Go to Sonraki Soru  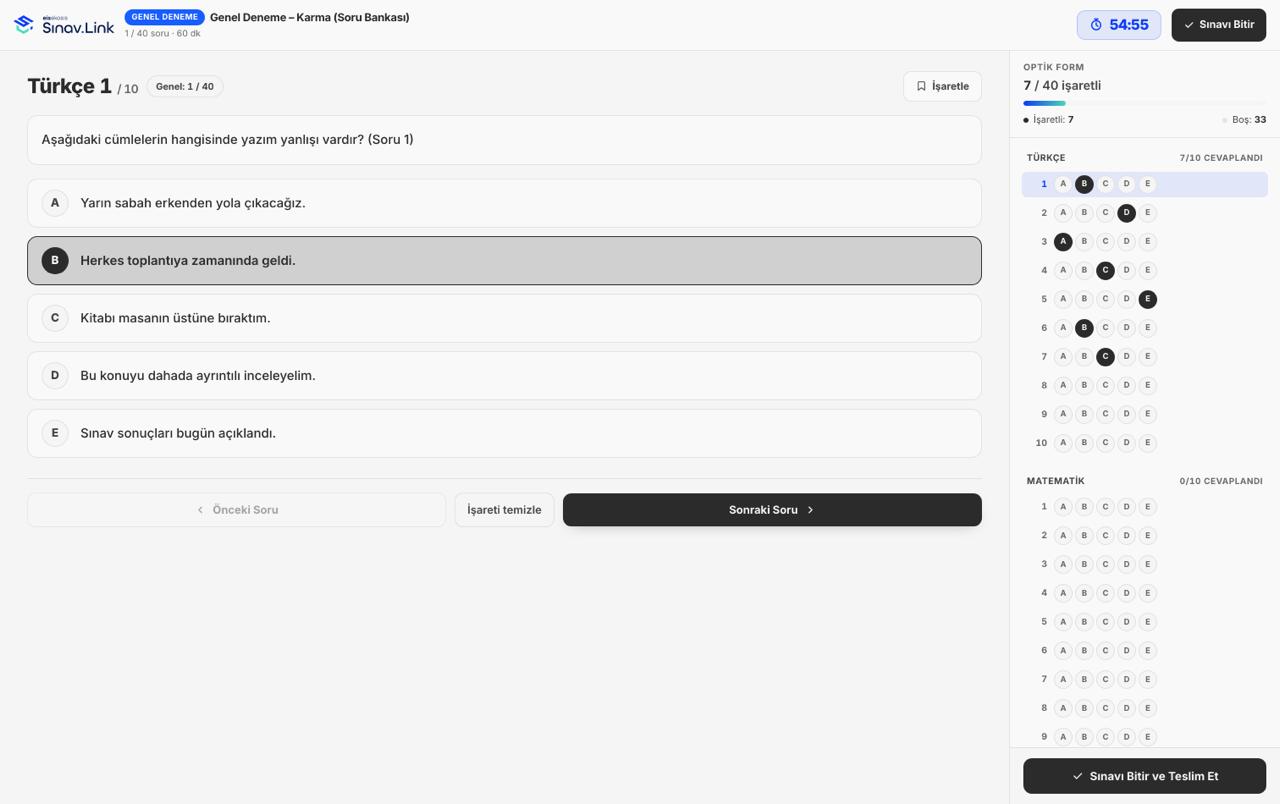click(772, 510)
